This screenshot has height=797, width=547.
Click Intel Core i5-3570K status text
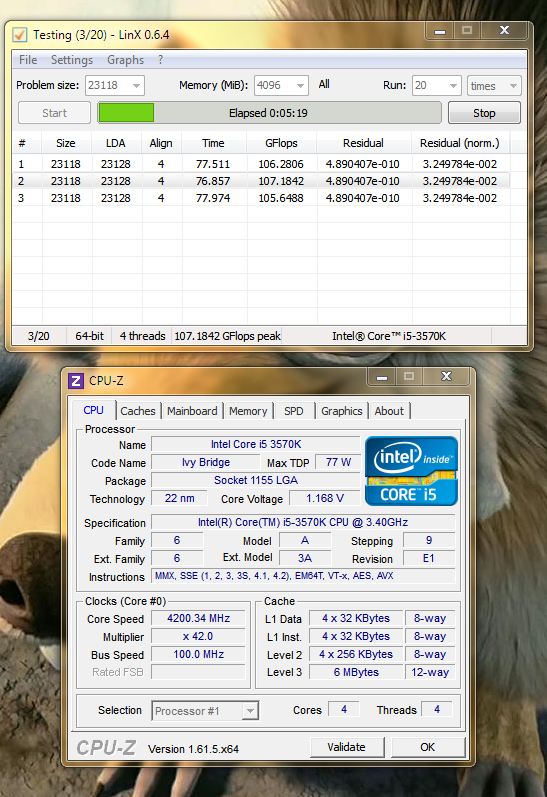pos(389,336)
